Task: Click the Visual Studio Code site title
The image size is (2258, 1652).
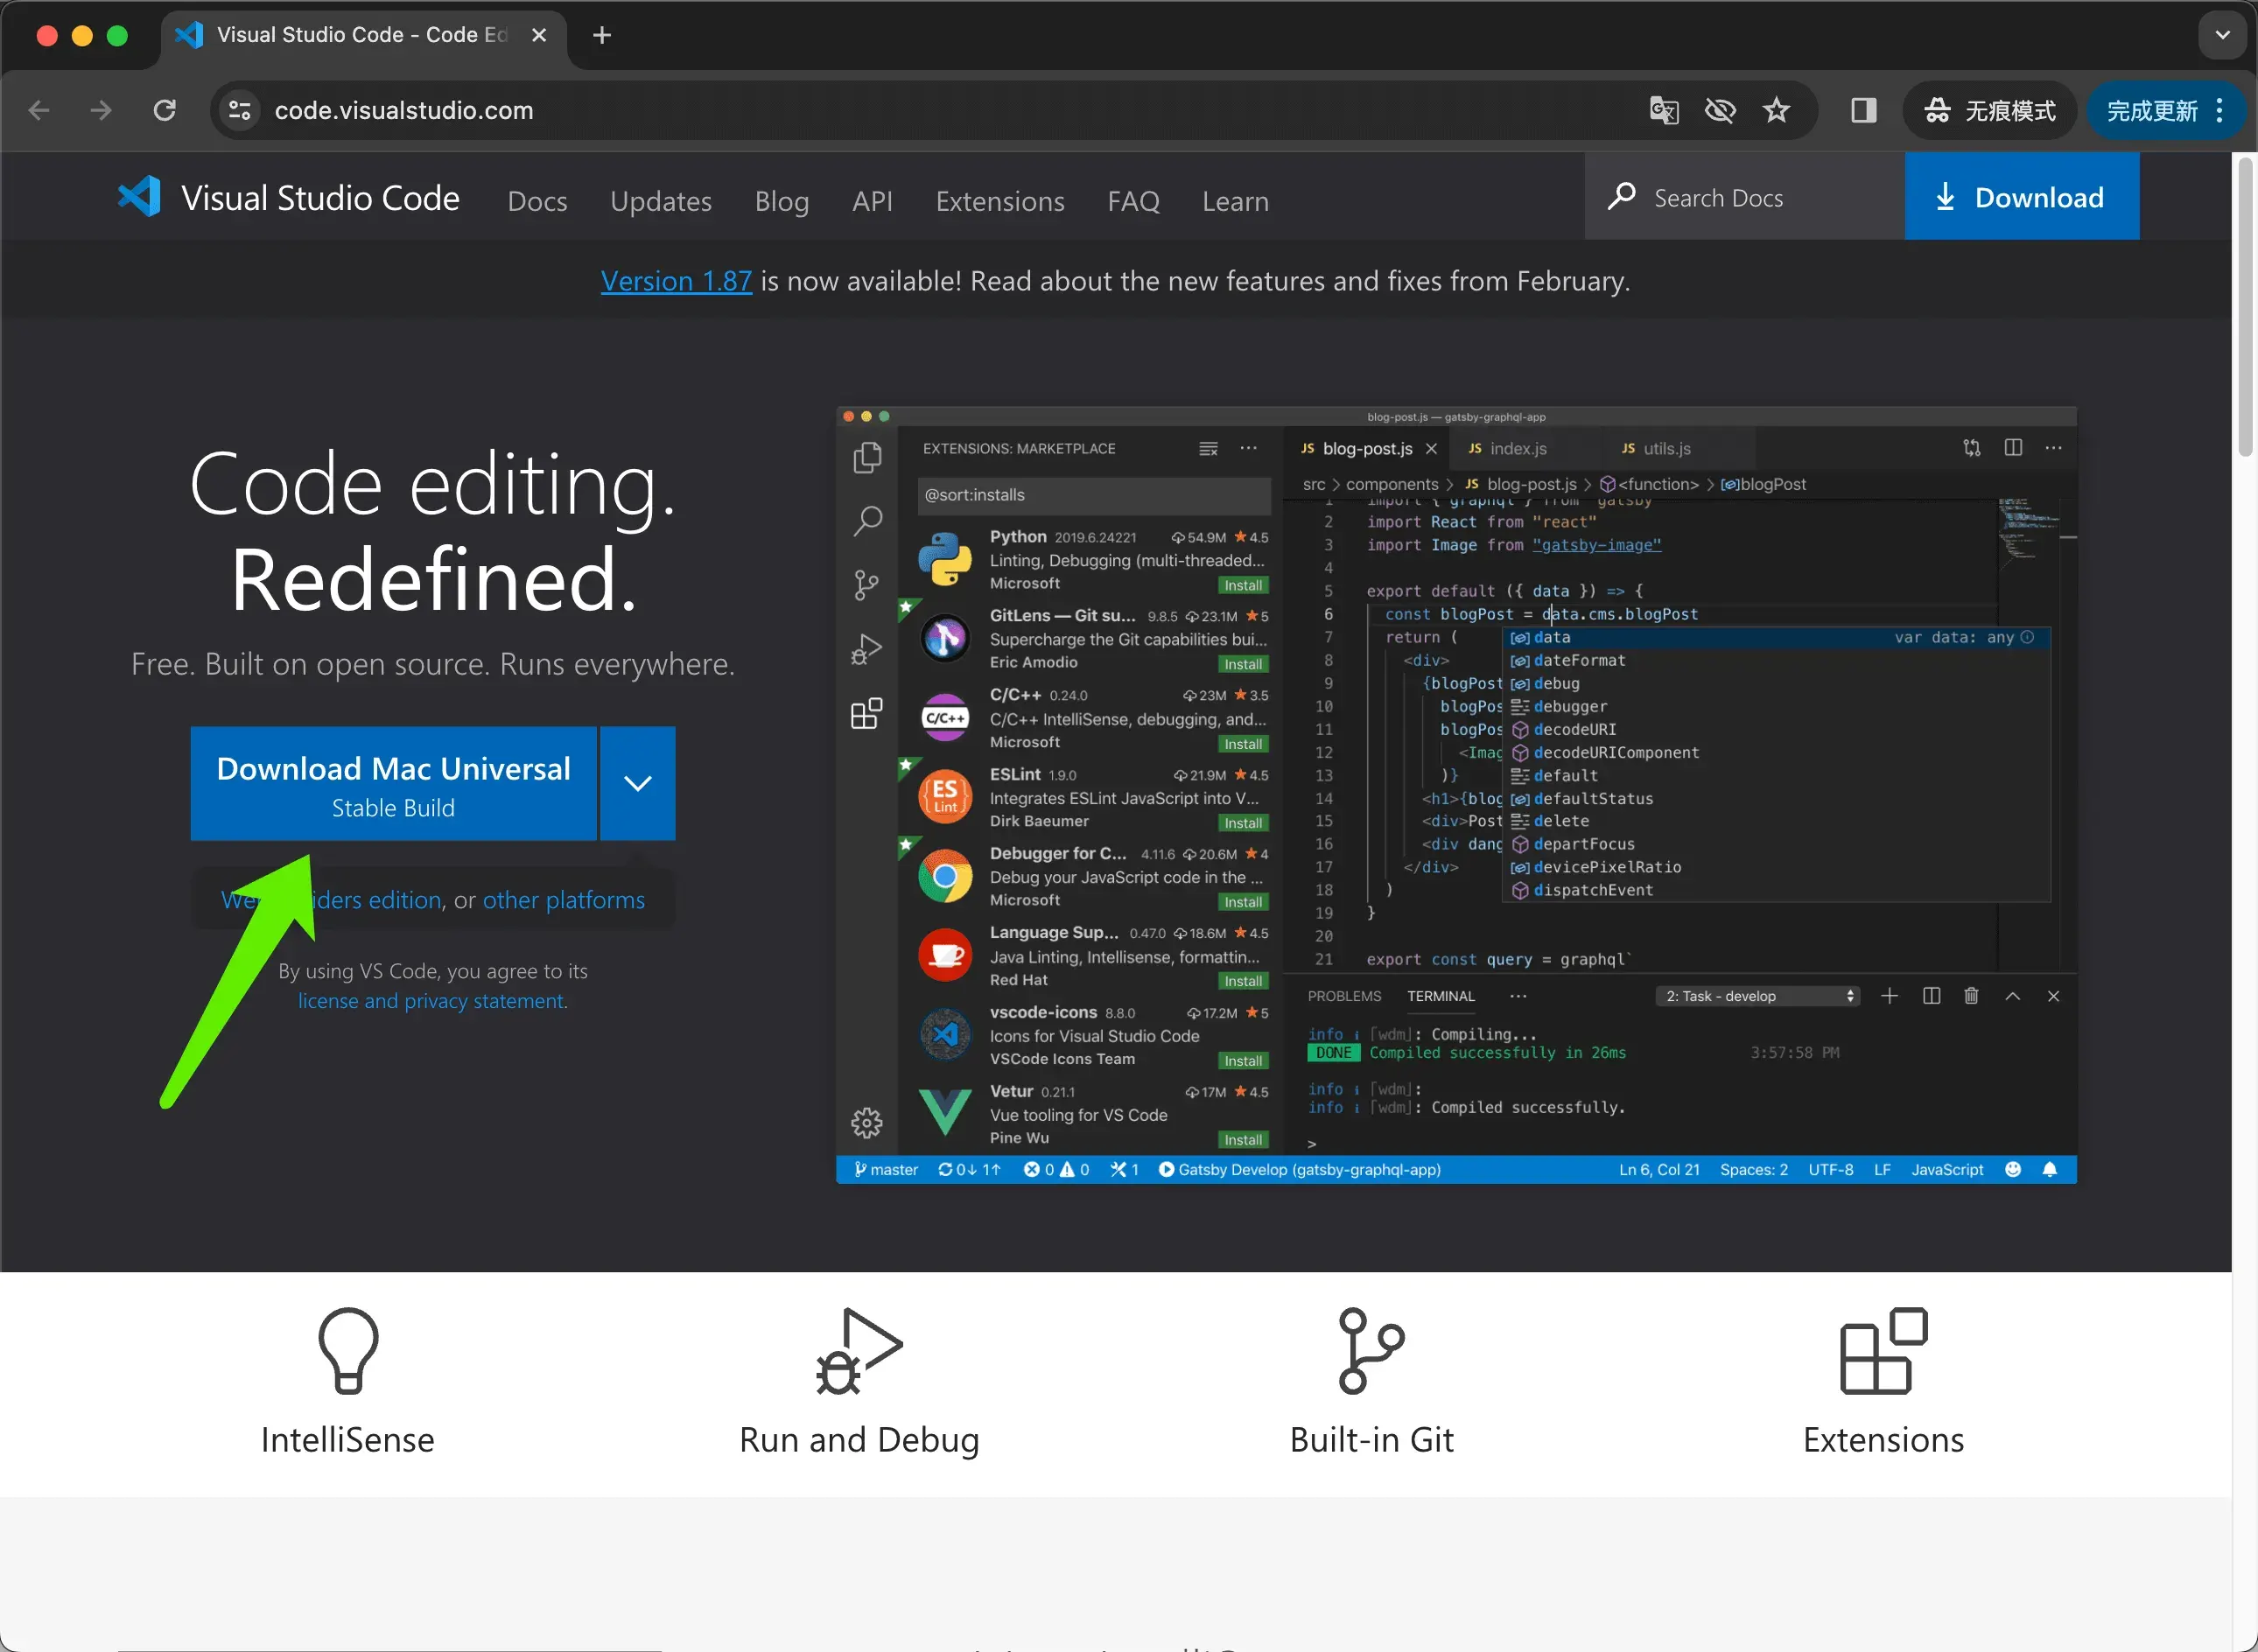Action: click(320, 198)
